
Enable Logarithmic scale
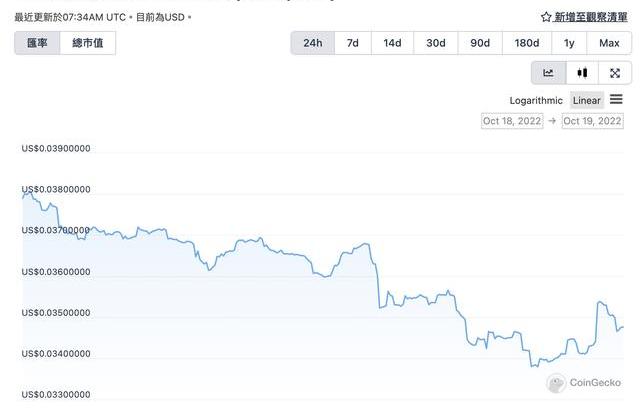536,100
